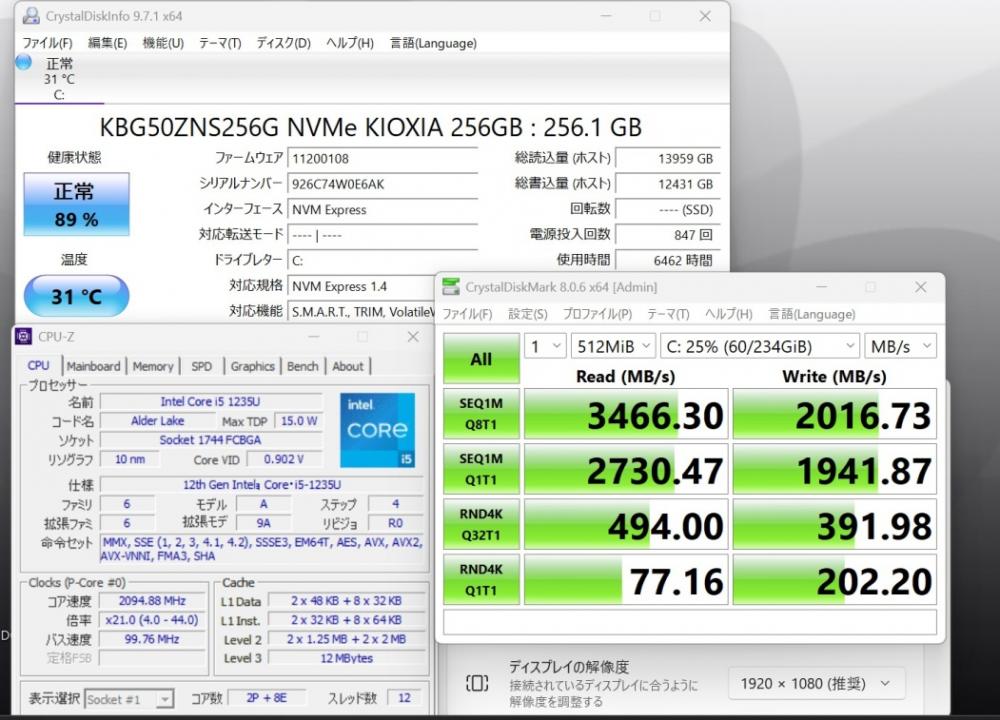This screenshot has width=1000, height=720.
Task: Open 機能(U) menu in CrystalDiskInfo
Action: 163,43
